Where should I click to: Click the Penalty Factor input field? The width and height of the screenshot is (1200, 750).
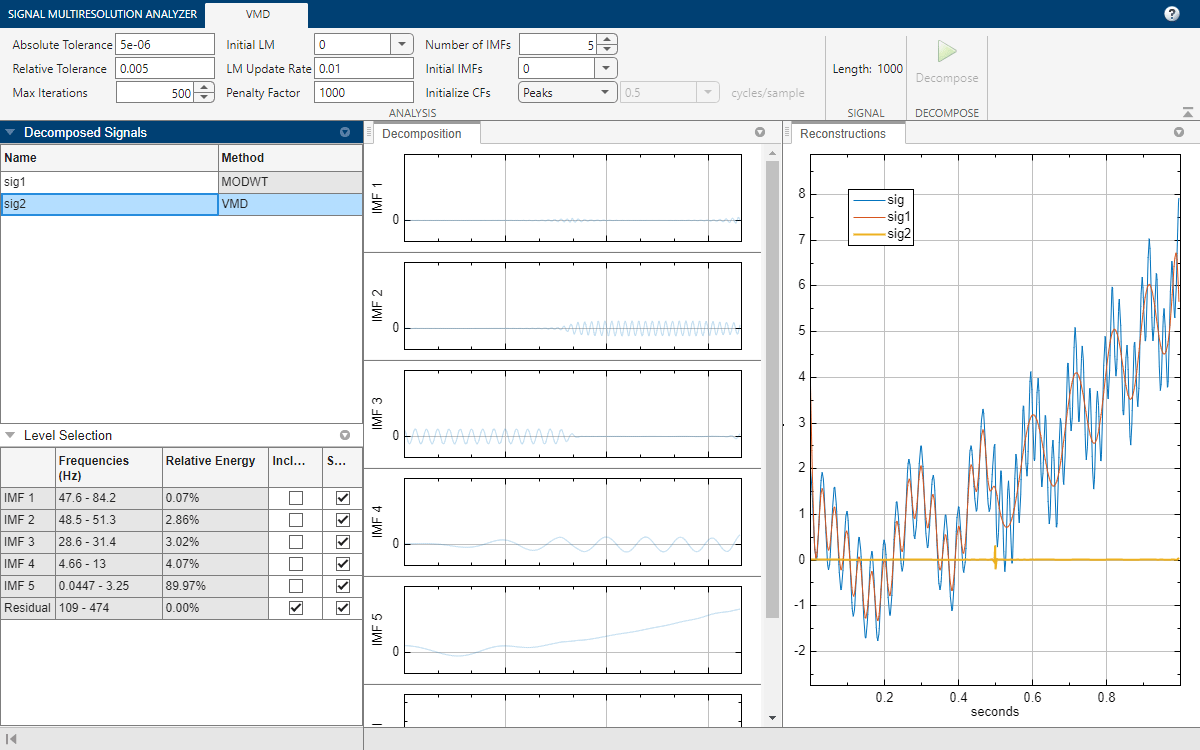tap(363, 92)
